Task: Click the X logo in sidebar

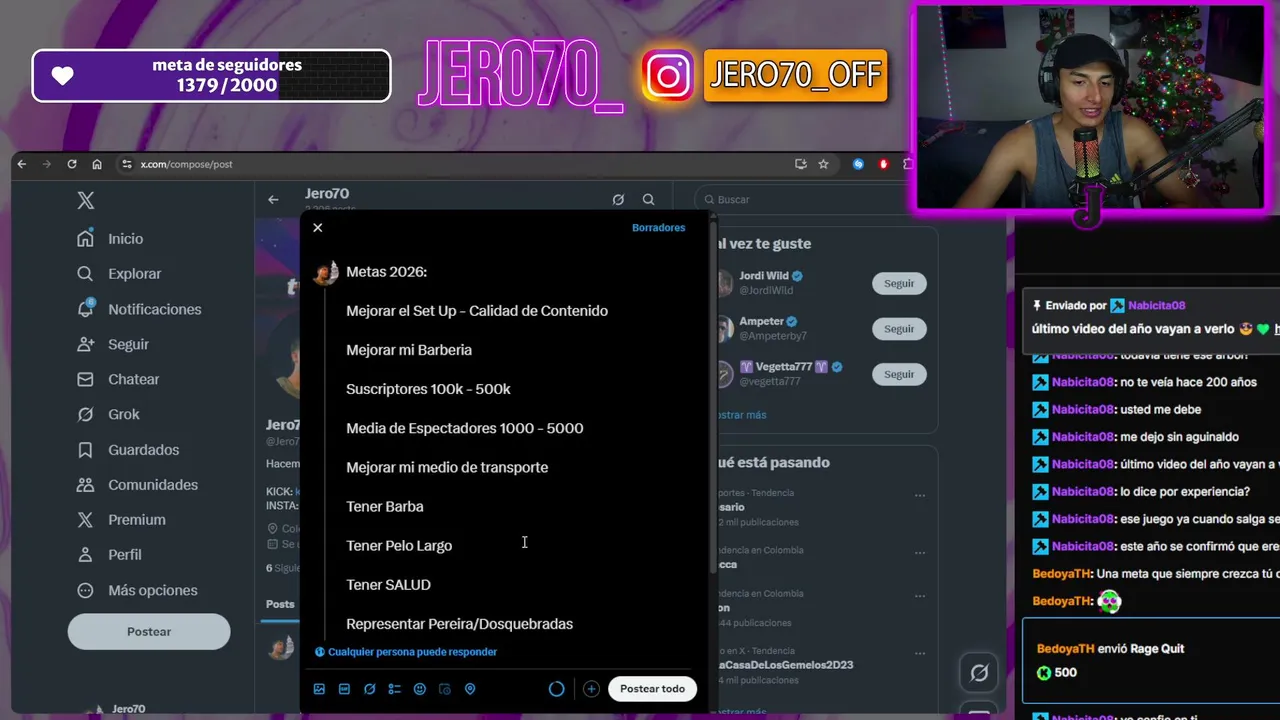Action: pyautogui.click(x=86, y=200)
